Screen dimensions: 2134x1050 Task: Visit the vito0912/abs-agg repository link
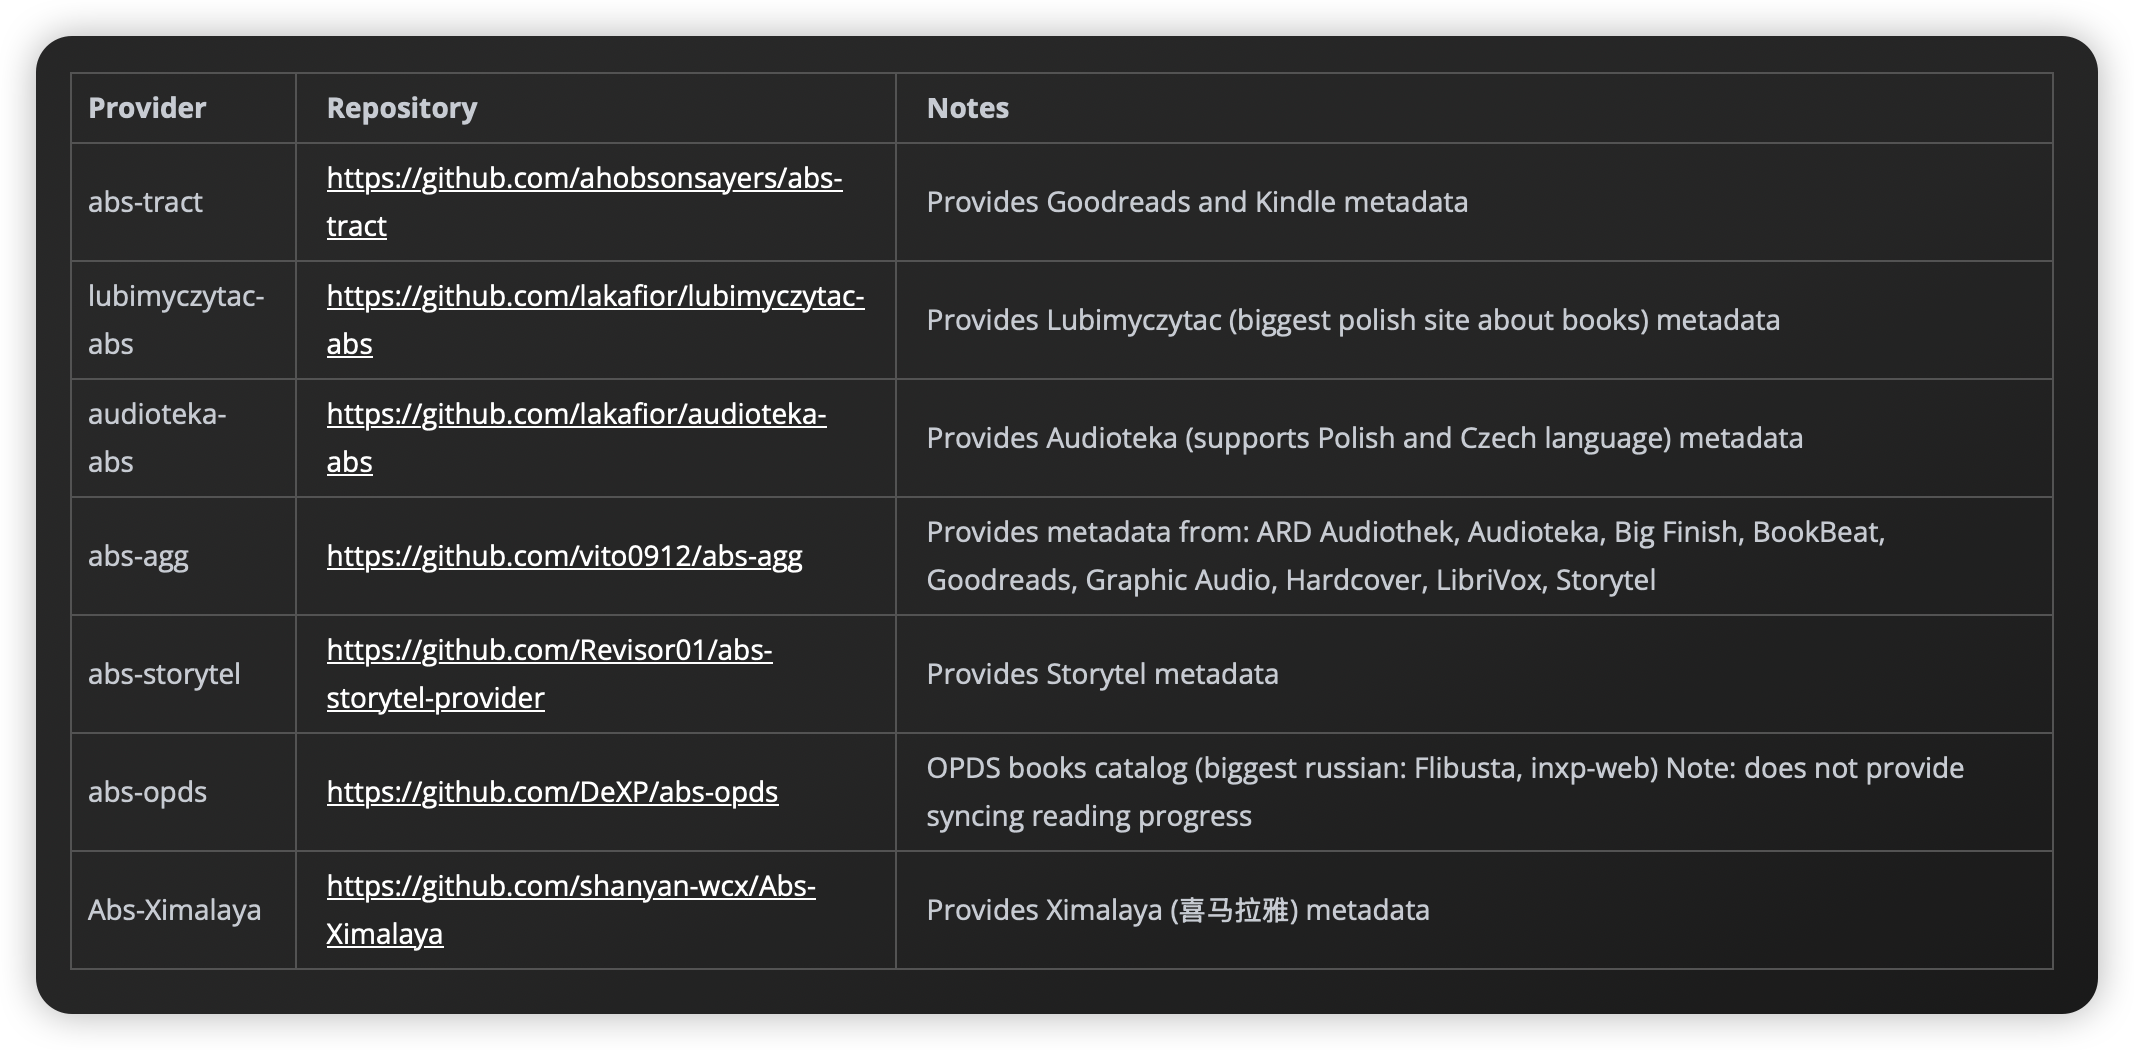click(564, 556)
